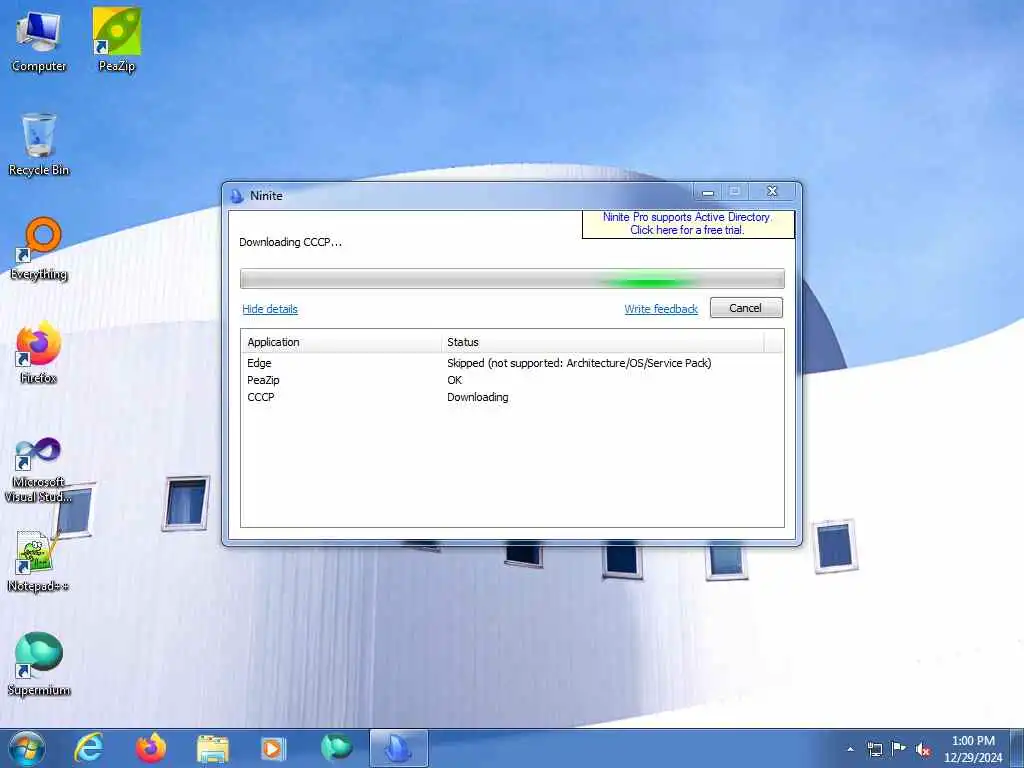Show hidden tray icons arrow
1024x768 pixels.
pos(850,749)
